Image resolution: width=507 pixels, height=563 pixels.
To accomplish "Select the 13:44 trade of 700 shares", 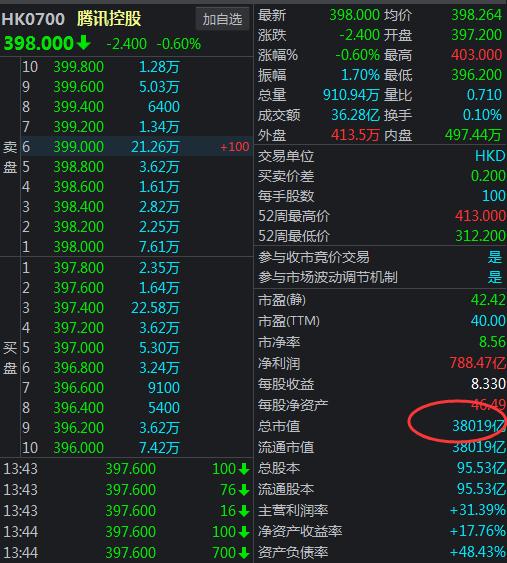I will (x=126, y=553).
